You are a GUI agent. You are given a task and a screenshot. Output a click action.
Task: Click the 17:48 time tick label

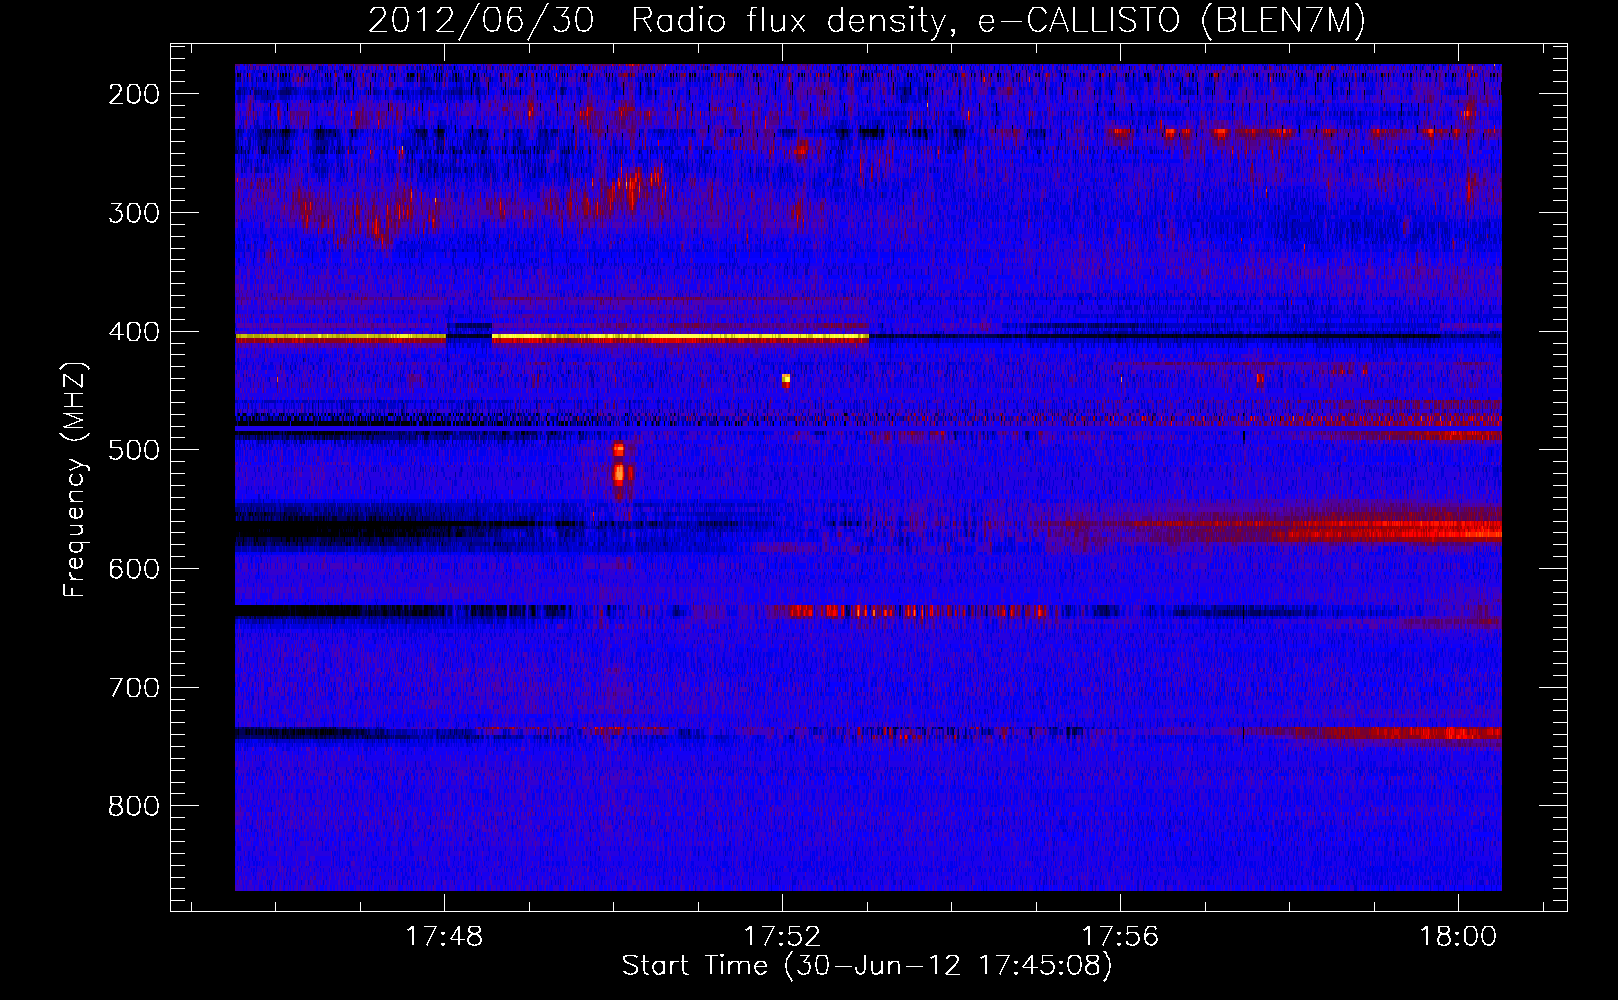(444, 937)
